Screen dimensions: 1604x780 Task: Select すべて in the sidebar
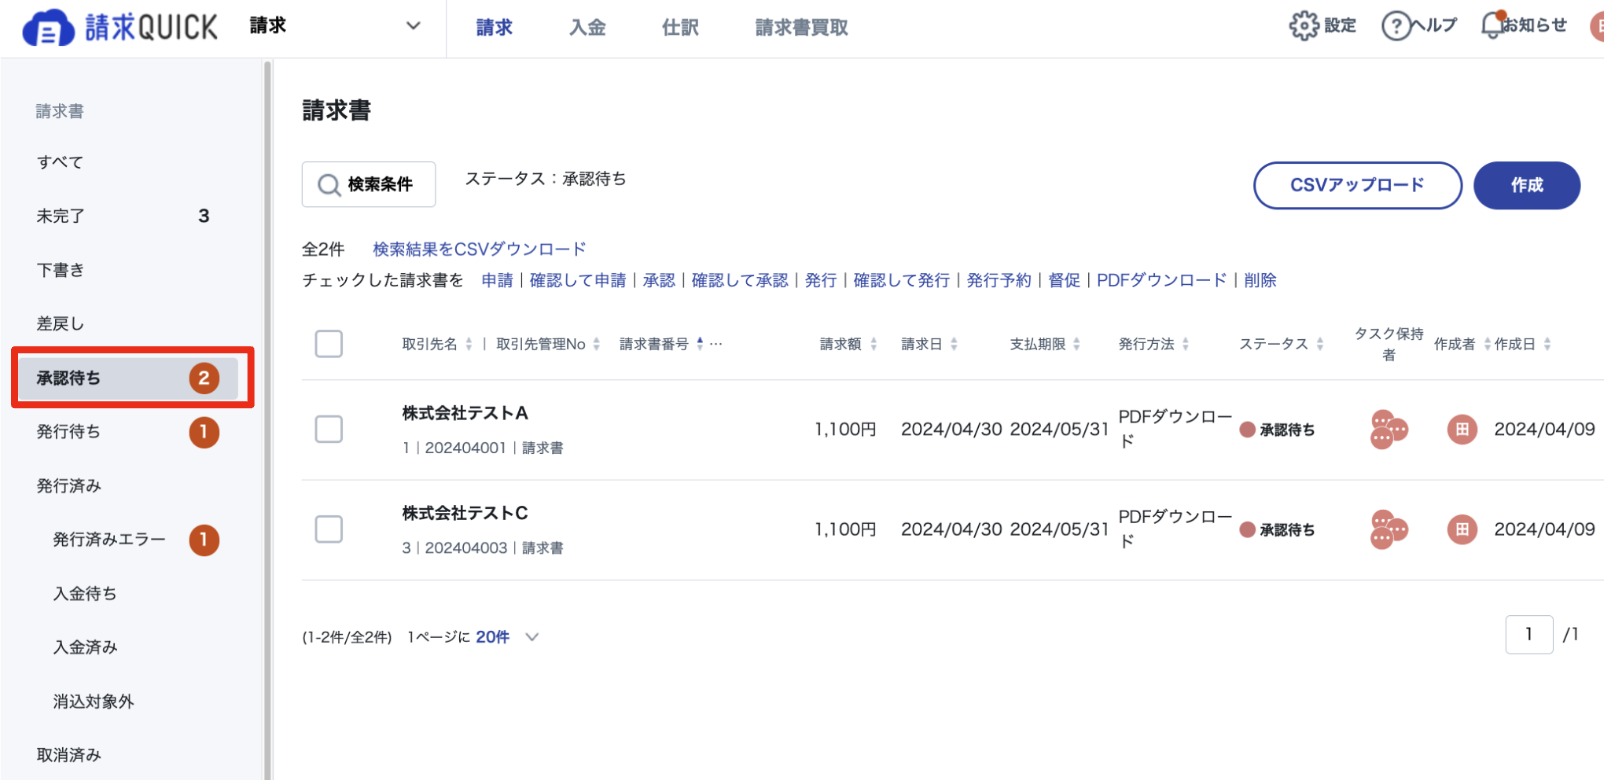point(60,162)
